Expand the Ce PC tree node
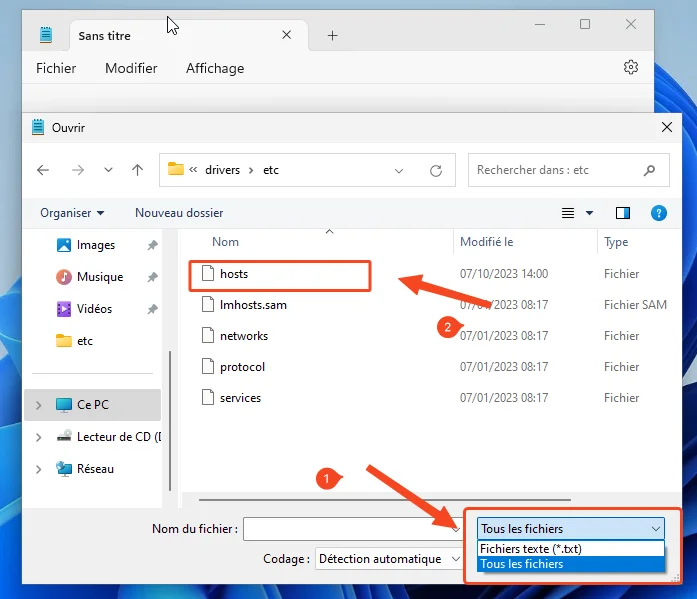Screen dimensions: 697x599 coord(39,405)
